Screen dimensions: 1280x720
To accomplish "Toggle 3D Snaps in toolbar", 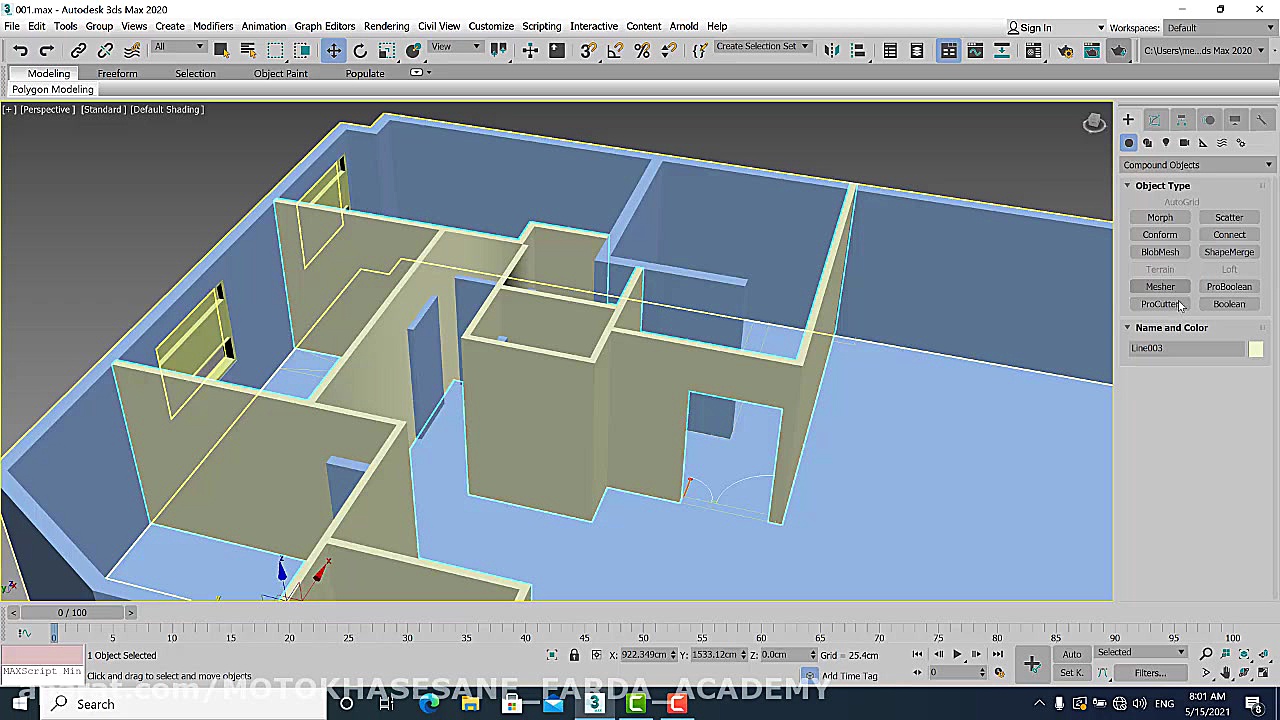I will click(x=588, y=50).
